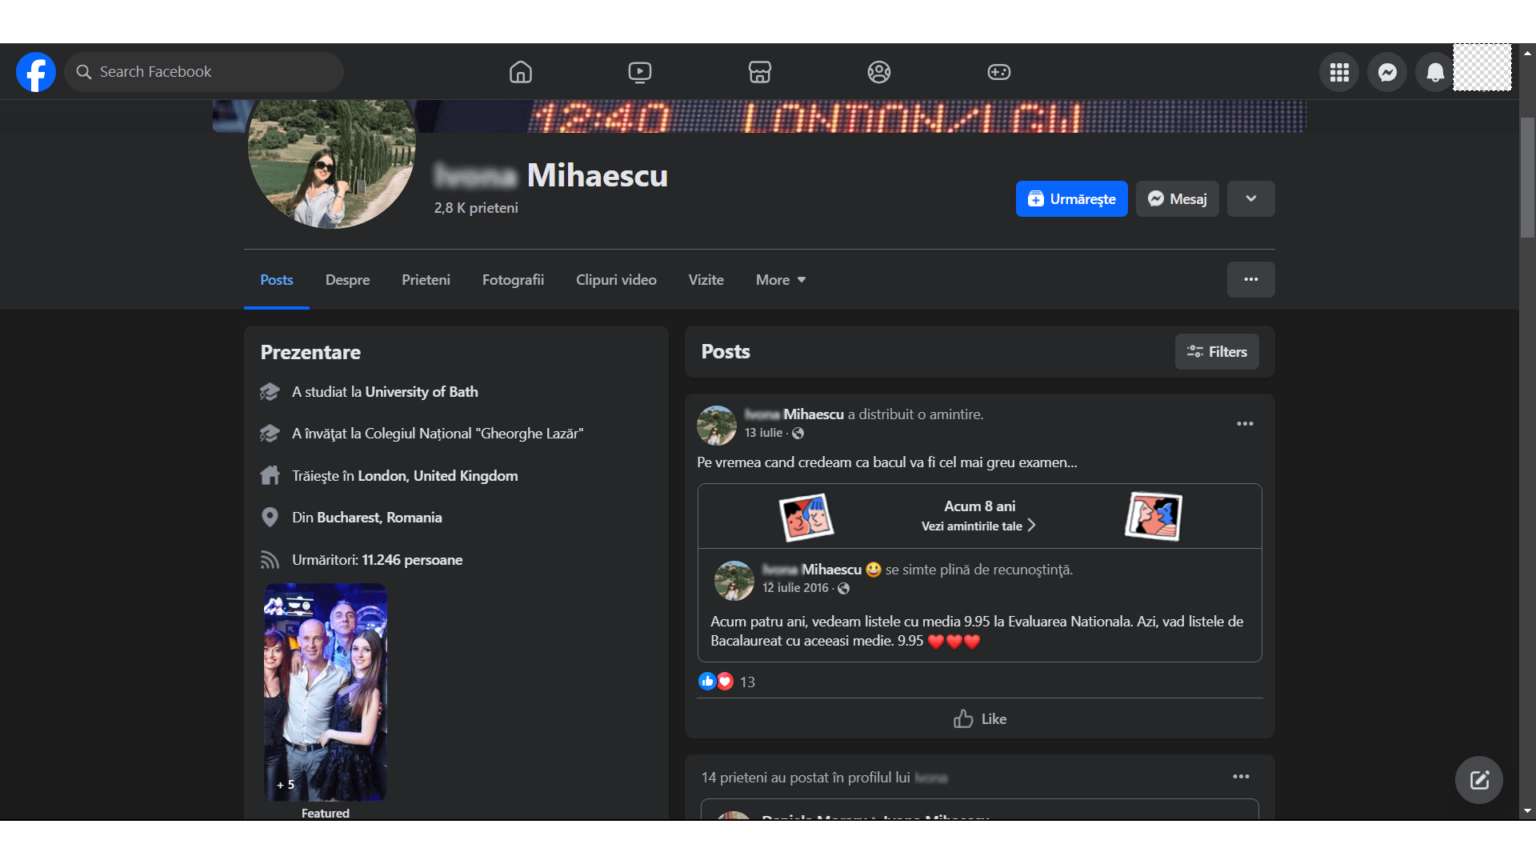The height and width of the screenshot is (864, 1536).
Task: Select the Posts tab
Action: click(277, 280)
